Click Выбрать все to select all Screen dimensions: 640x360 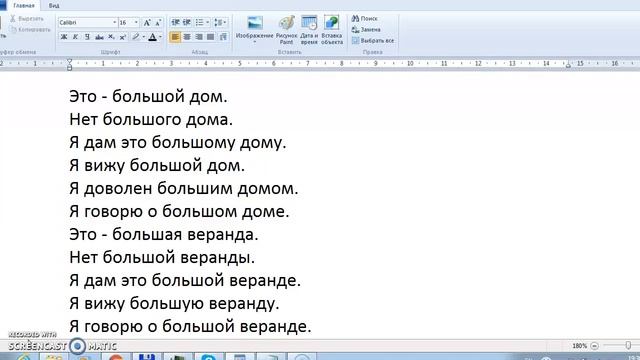click(x=373, y=41)
